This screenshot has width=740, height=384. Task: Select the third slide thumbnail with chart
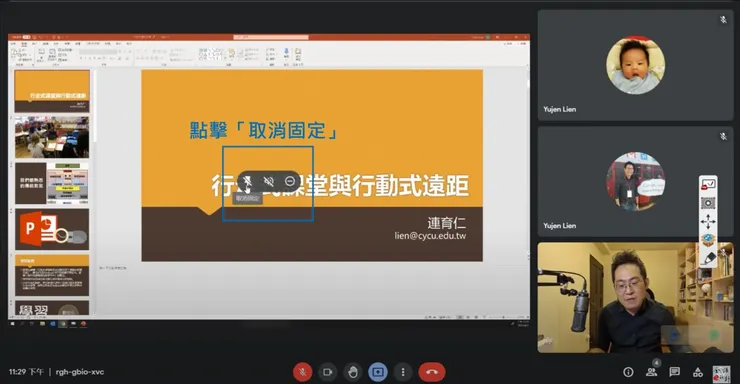[x=52, y=184]
